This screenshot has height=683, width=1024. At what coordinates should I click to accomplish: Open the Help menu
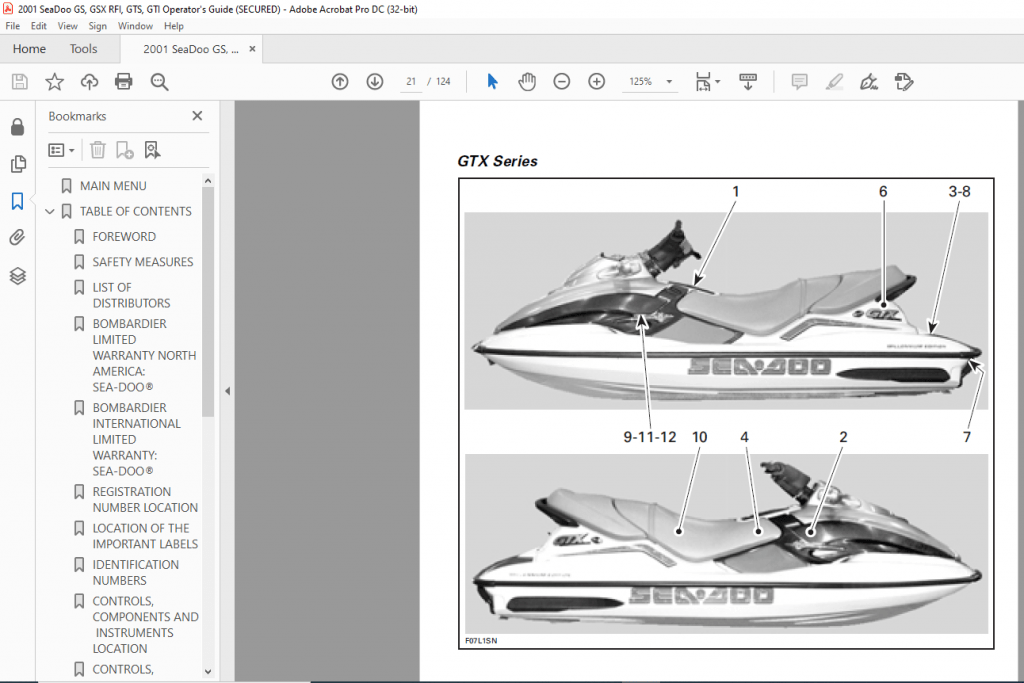coord(174,26)
